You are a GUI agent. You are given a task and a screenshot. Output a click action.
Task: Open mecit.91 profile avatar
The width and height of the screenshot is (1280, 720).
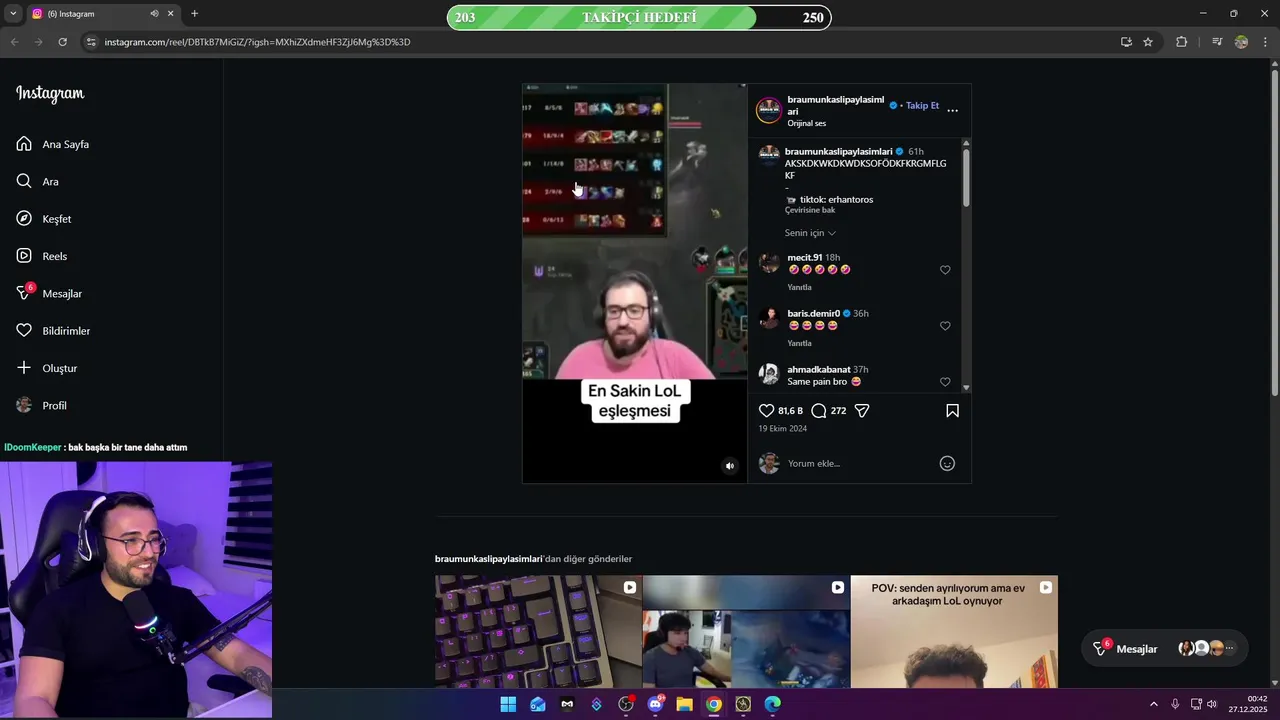pyautogui.click(x=769, y=263)
